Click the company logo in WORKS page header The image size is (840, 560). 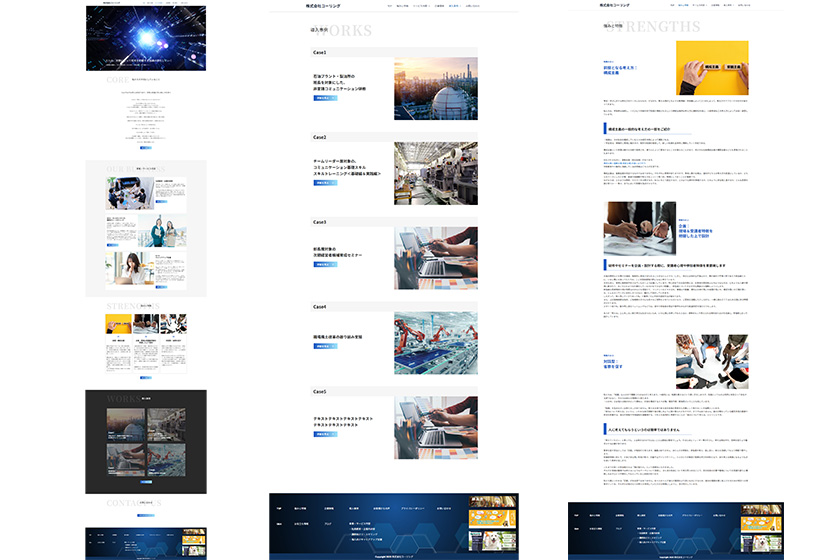pos(325,6)
